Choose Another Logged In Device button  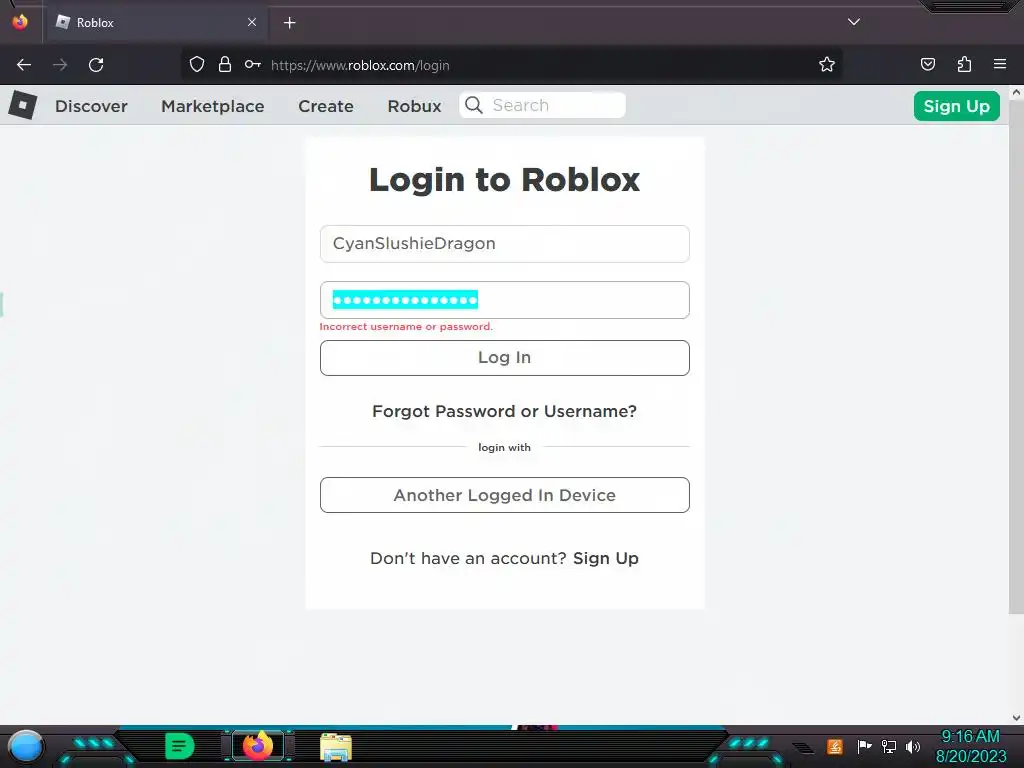point(505,495)
